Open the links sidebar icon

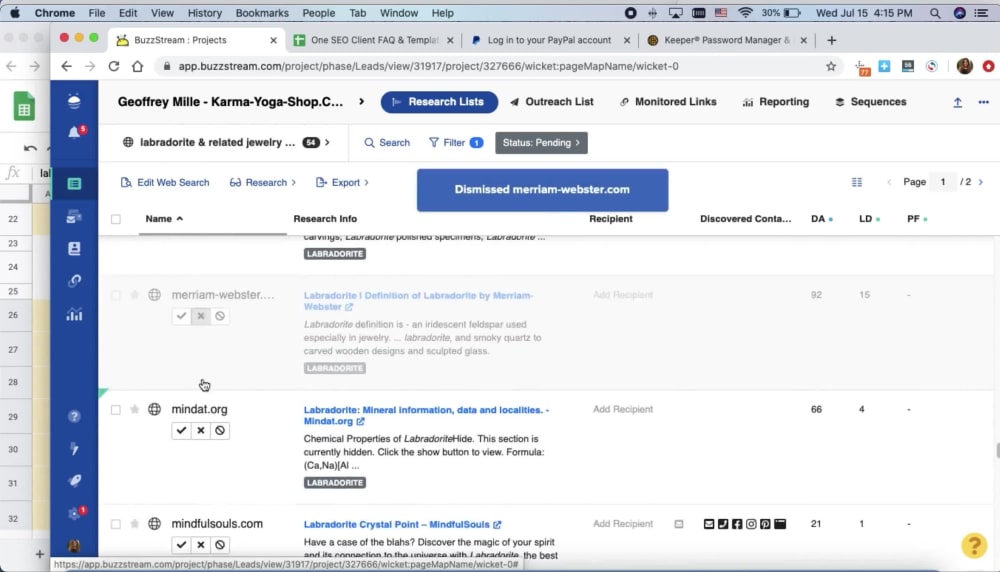[74, 281]
